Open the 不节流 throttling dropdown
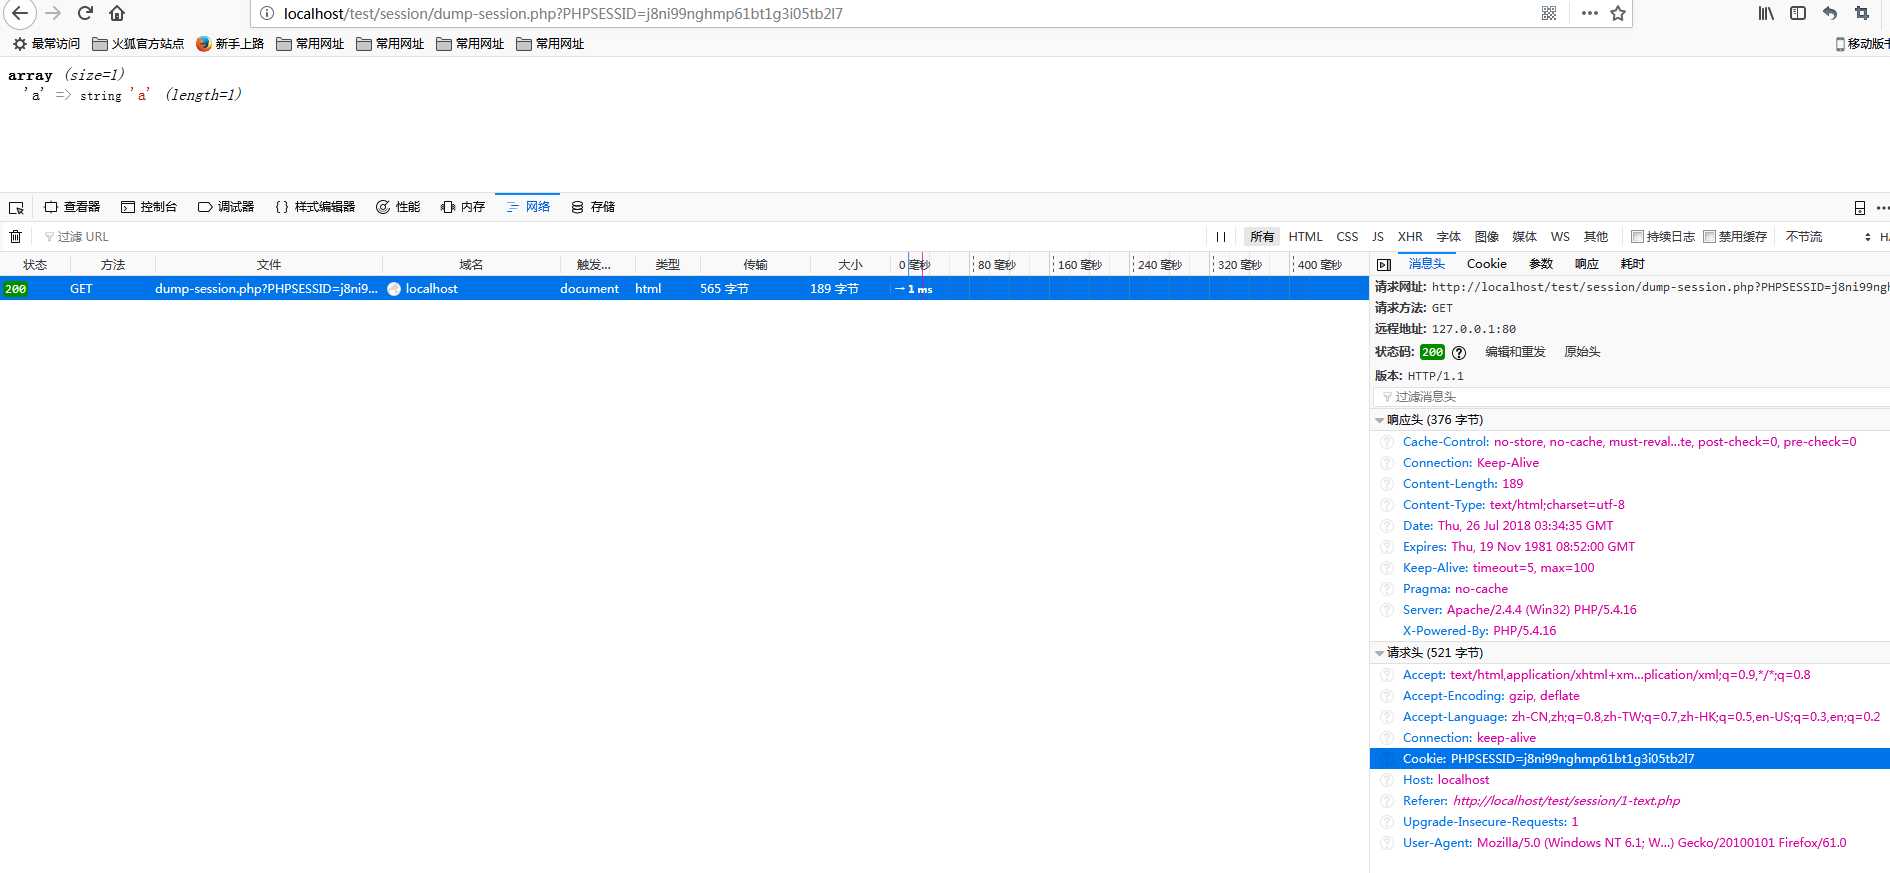 (1828, 236)
